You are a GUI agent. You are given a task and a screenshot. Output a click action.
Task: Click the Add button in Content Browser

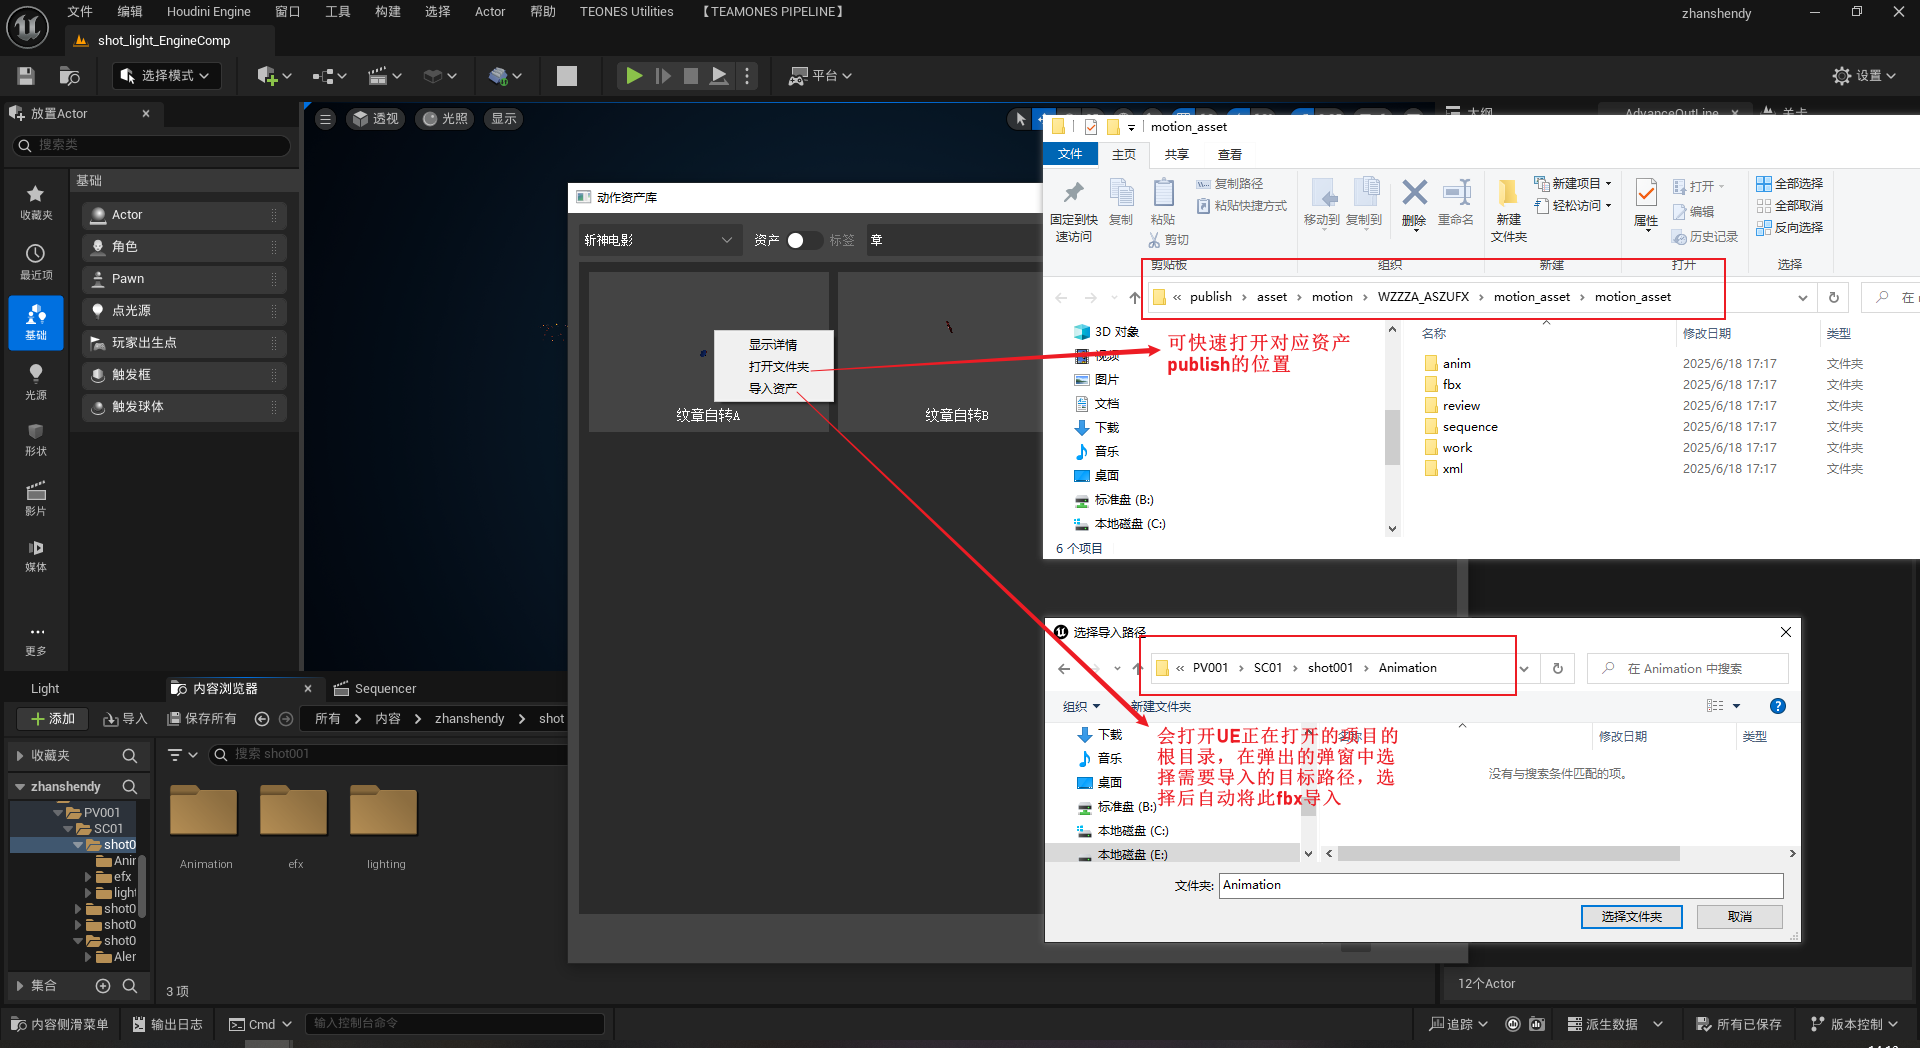pos(53,719)
